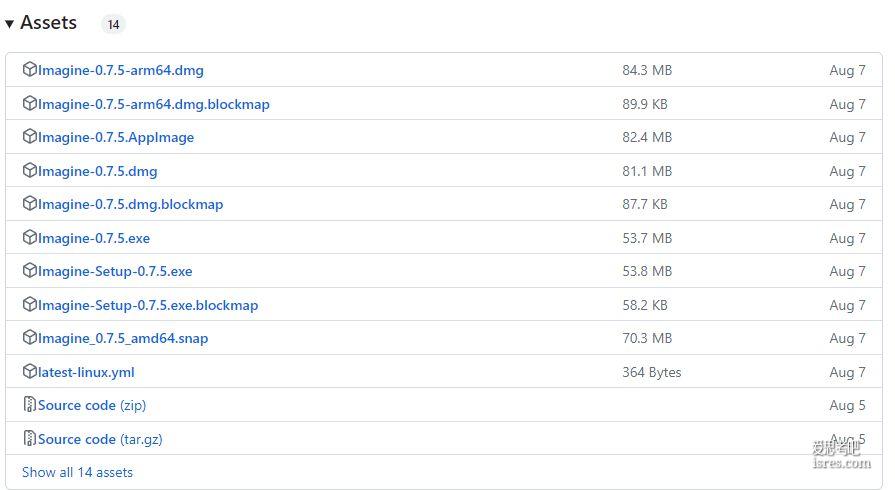Click package icon beside Imagine-0.7.5.dmg.blockmap
This screenshot has width=895, height=490.
(30, 203)
